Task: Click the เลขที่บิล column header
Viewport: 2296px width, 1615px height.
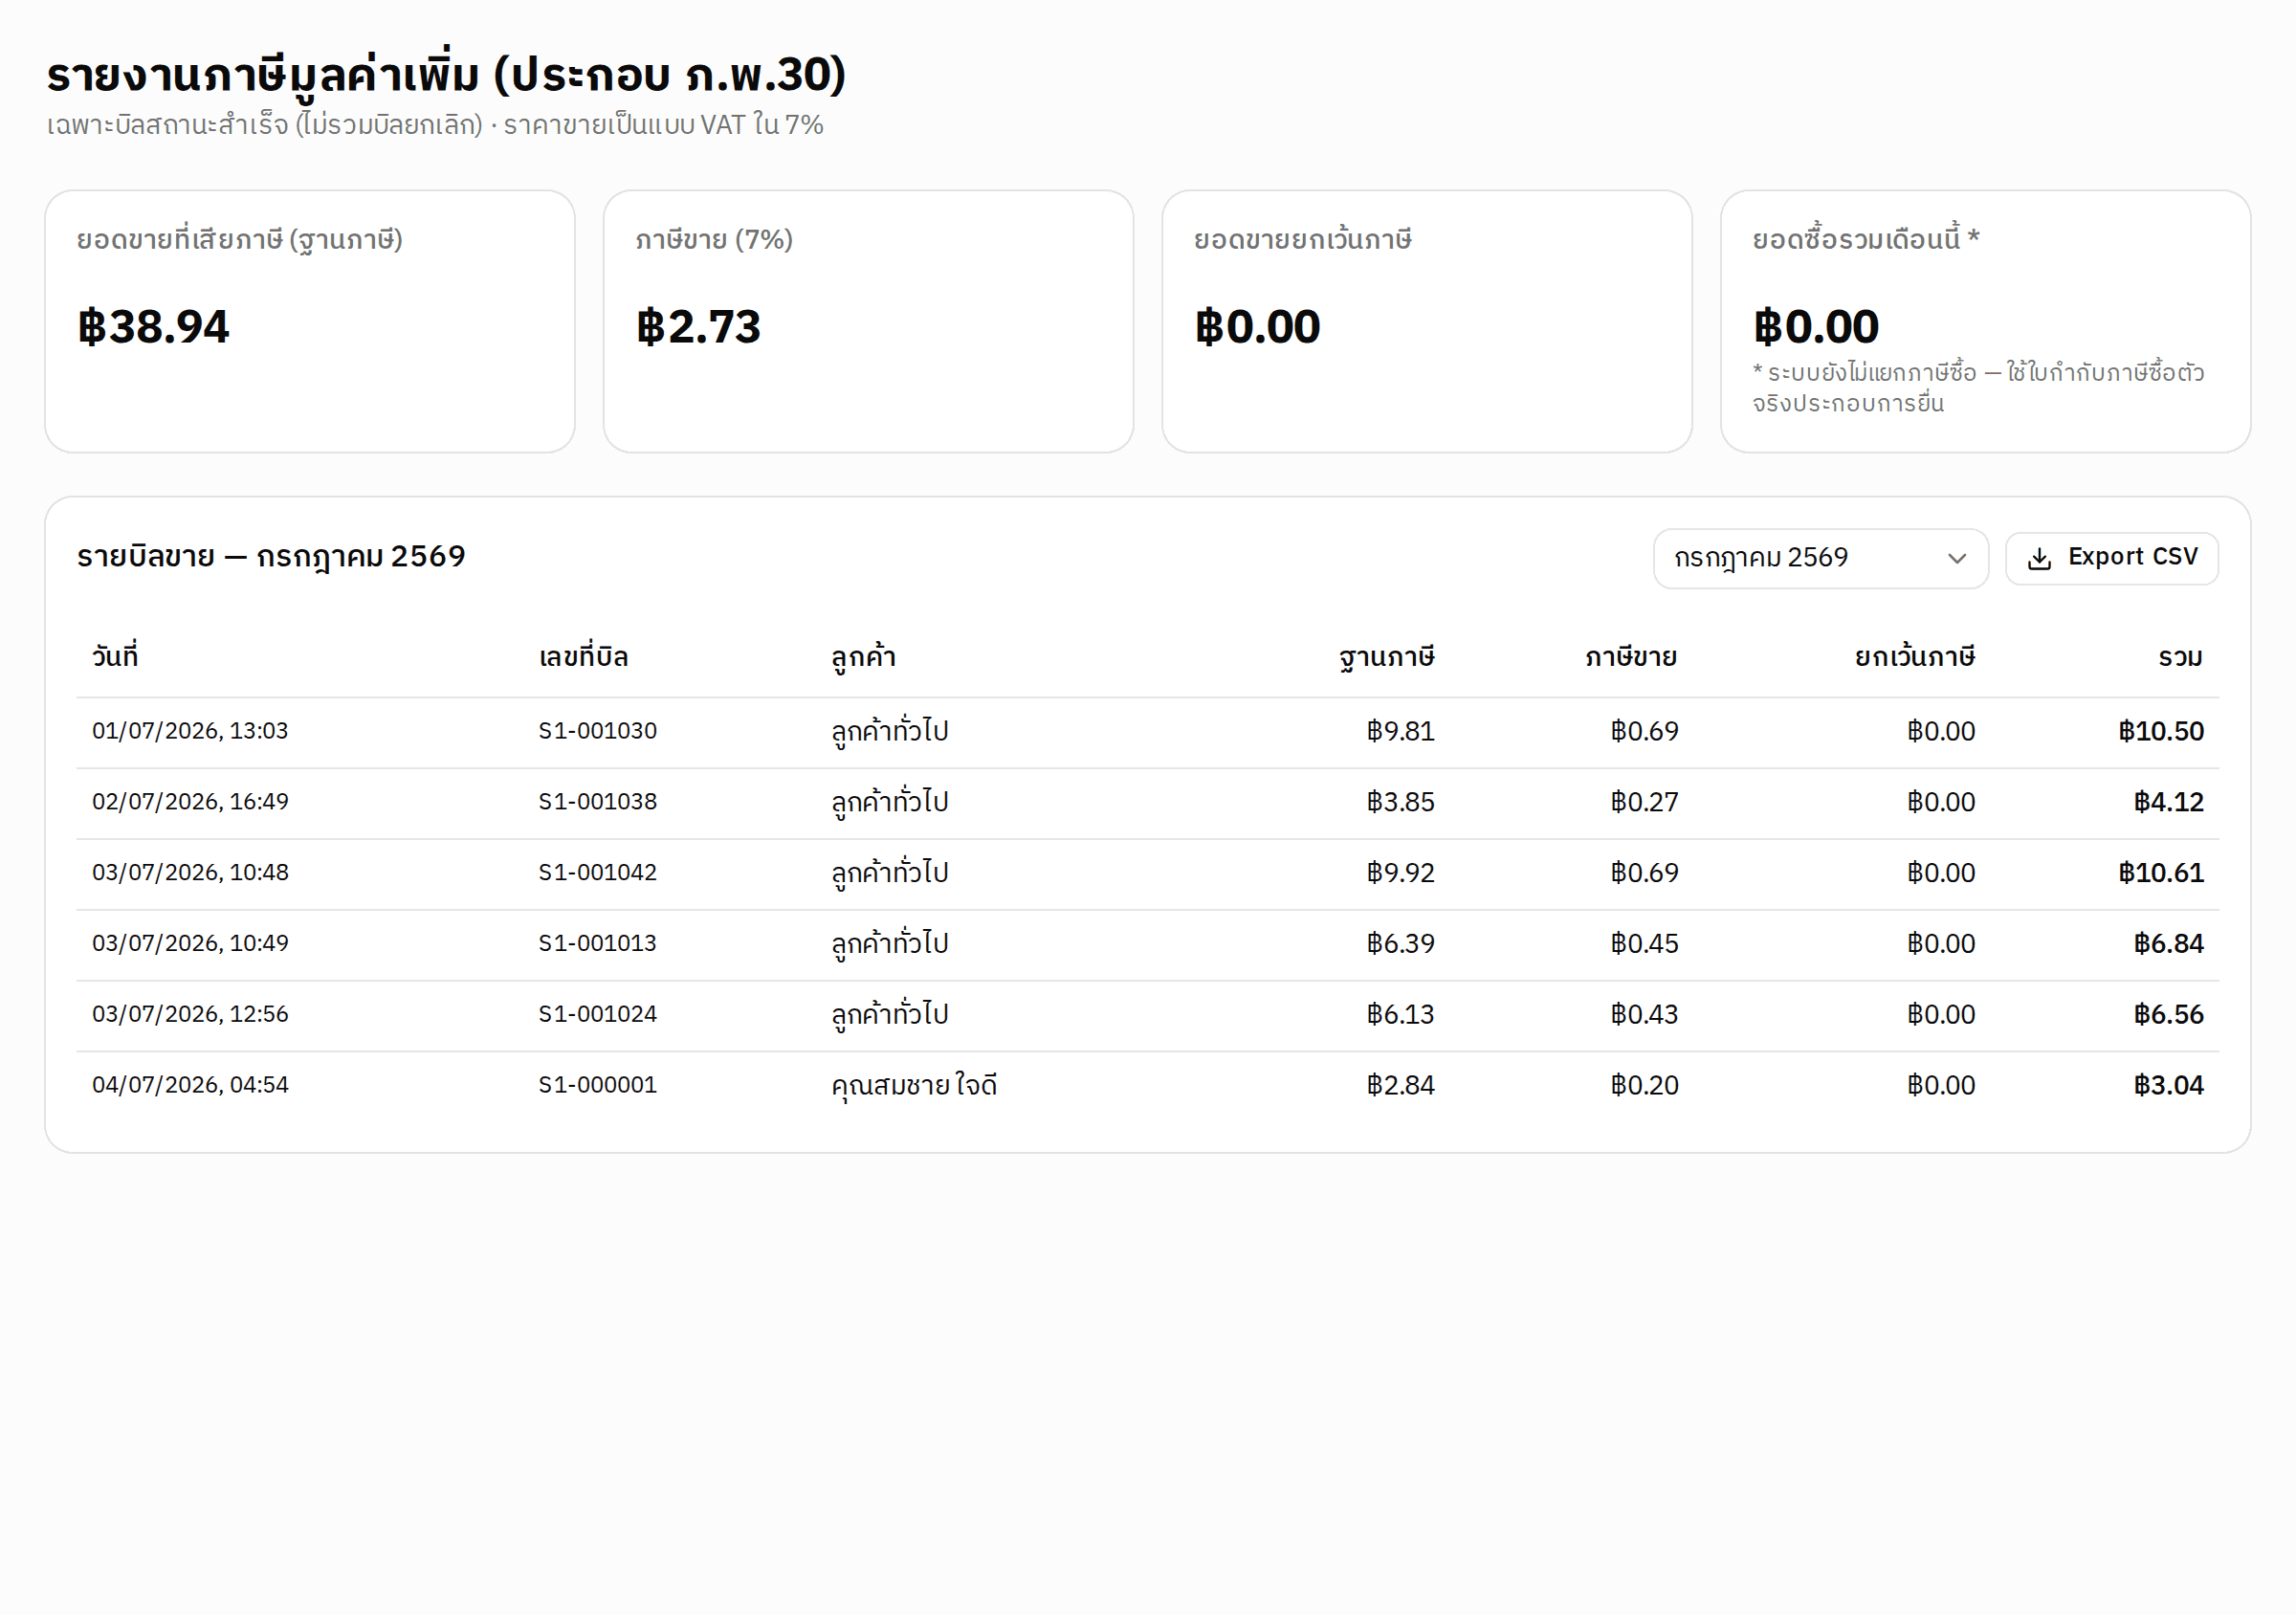Action: click(583, 657)
